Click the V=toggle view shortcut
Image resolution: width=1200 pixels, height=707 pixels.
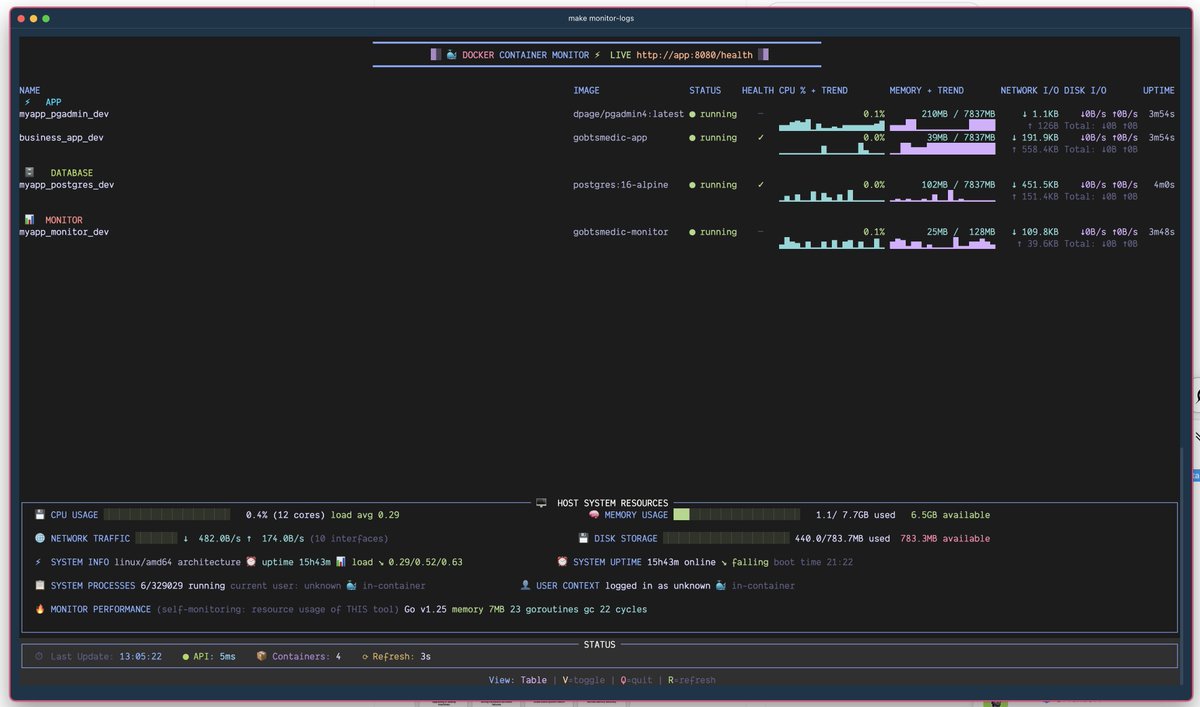click(584, 680)
